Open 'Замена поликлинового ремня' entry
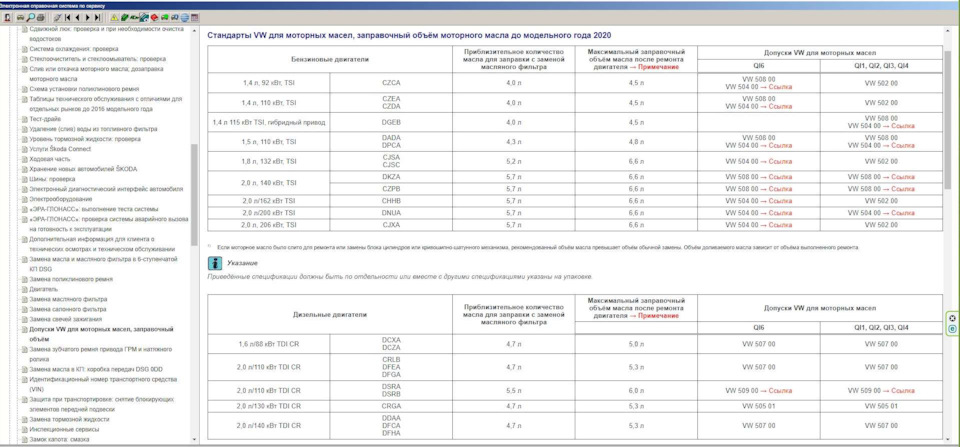 coord(70,279)
